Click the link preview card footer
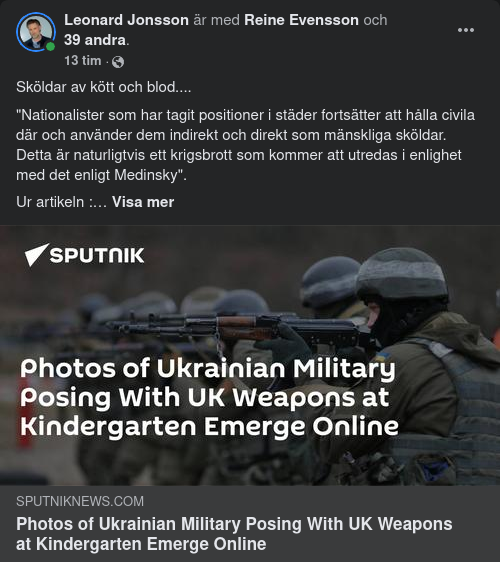 250,523
